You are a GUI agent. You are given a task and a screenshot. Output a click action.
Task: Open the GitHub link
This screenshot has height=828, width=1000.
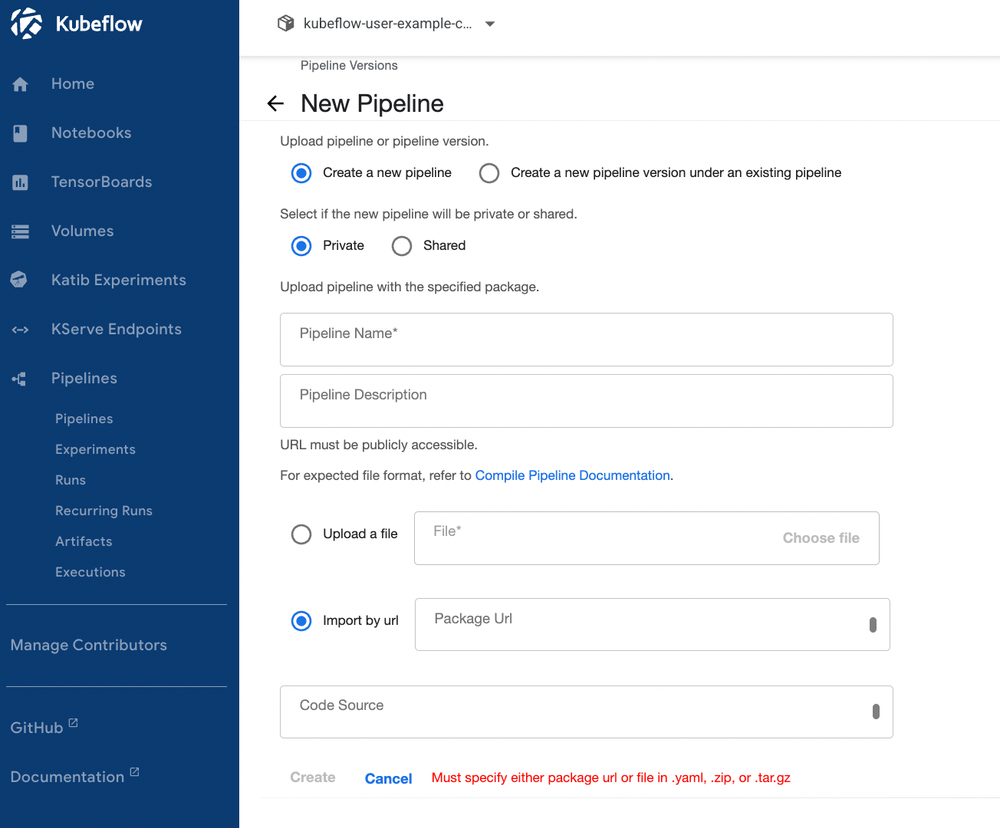click(x=36, y=727)
